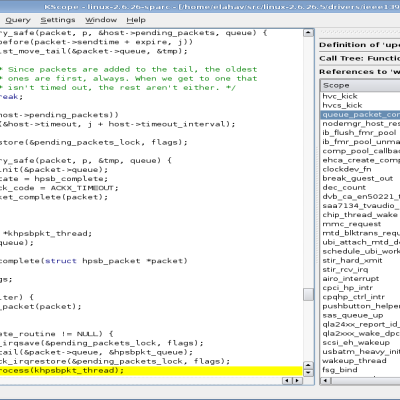Select ehca_create_comp result row
Screen dimensions: 400x400
(x=360, y=160)
